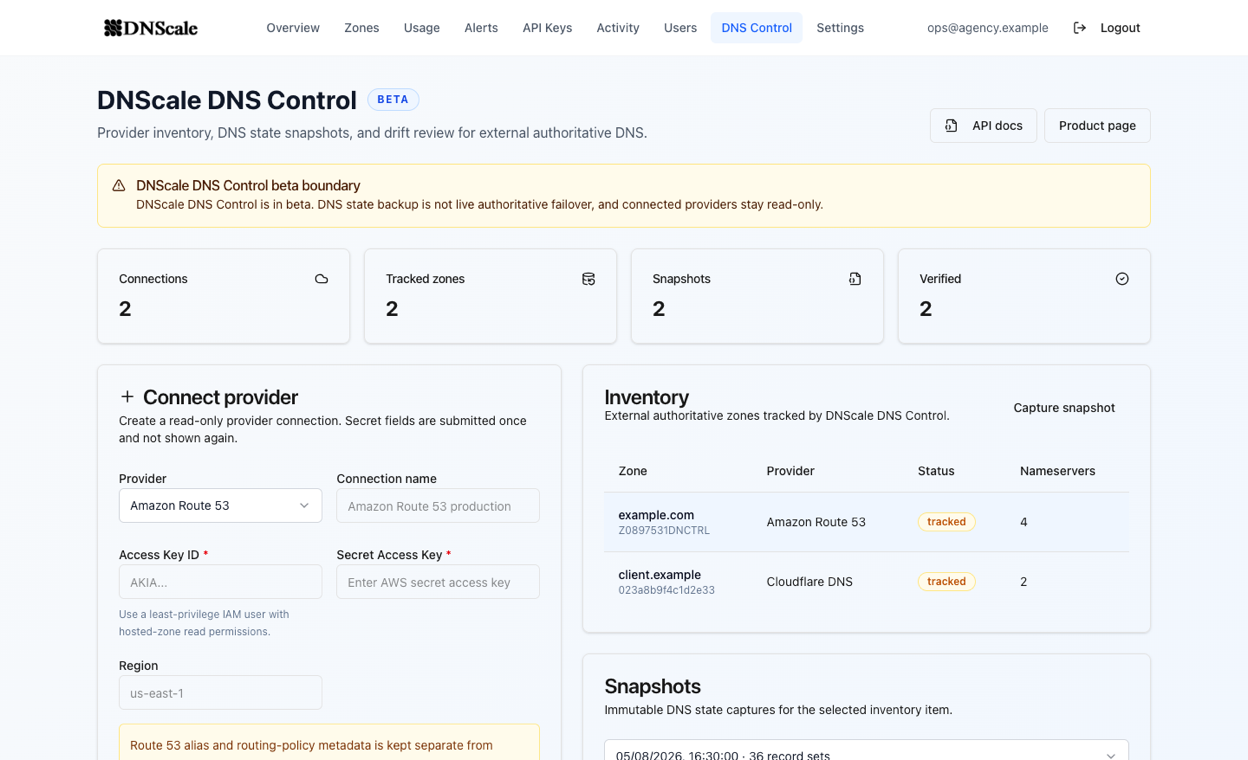
Task: Select the client.example zone row
Action: tap(866, 582)
